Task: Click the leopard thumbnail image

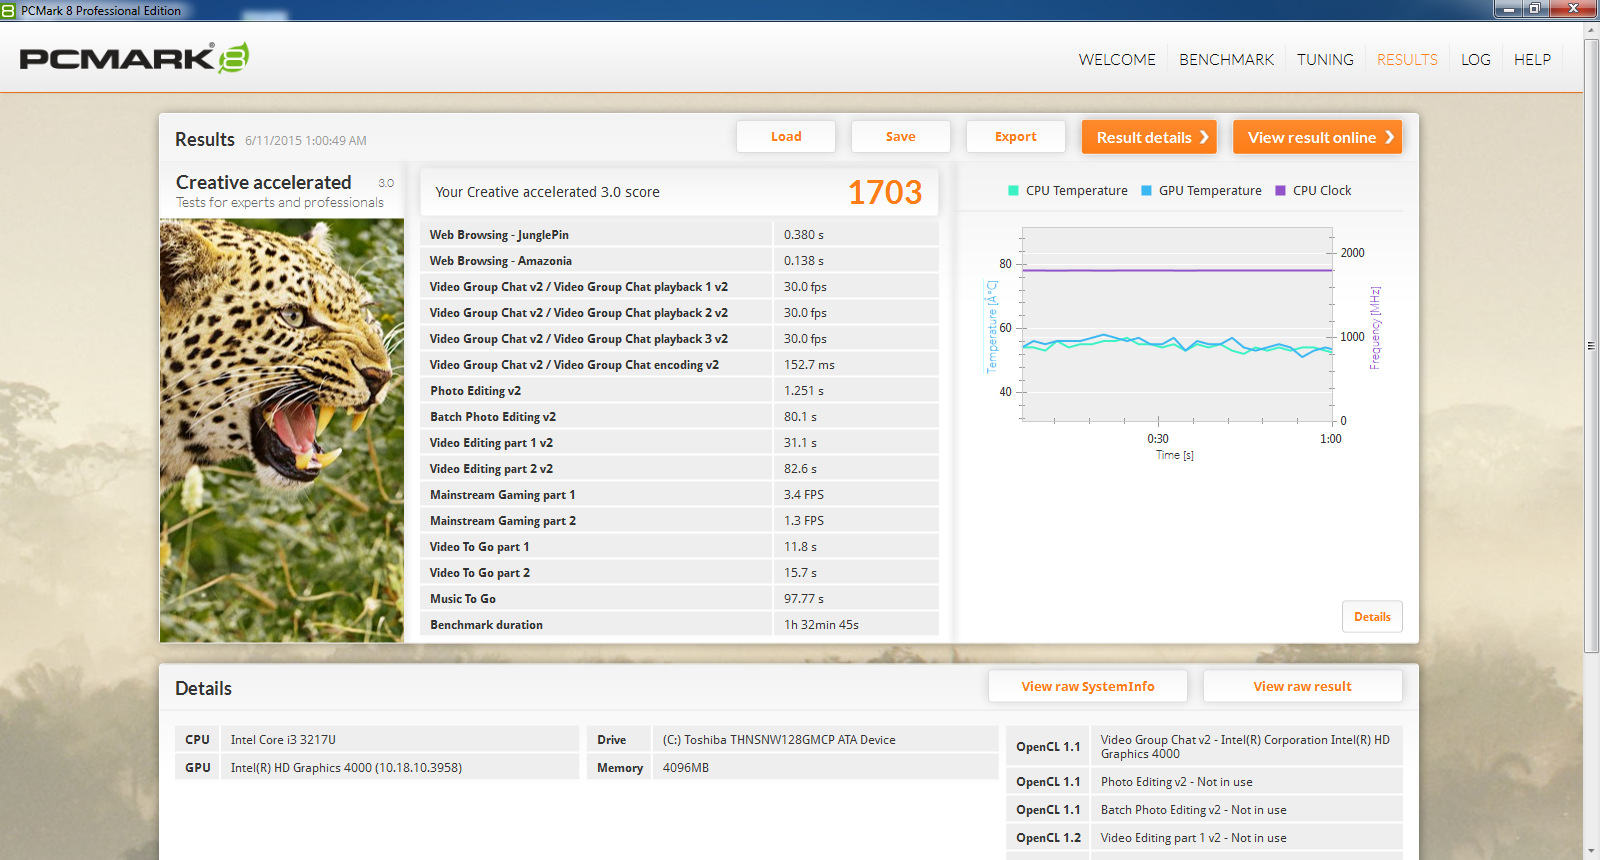Action: [282, 430]
